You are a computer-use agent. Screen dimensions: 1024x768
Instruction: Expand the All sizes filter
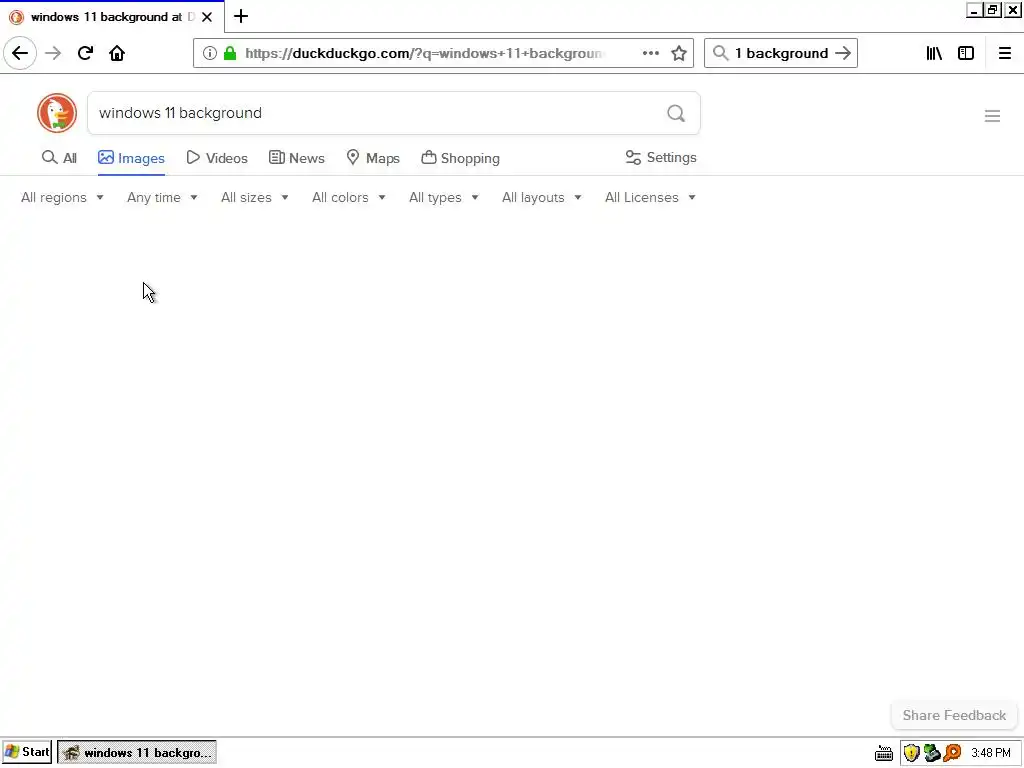coord(255,197)
